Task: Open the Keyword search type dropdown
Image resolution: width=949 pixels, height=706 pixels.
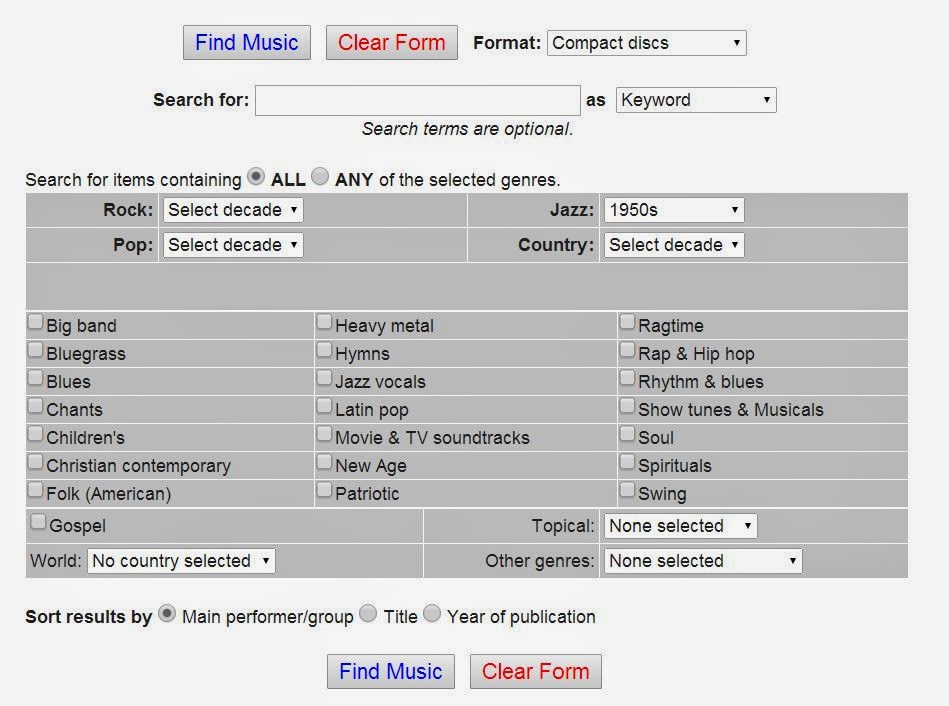Action: tap(696, 100)
